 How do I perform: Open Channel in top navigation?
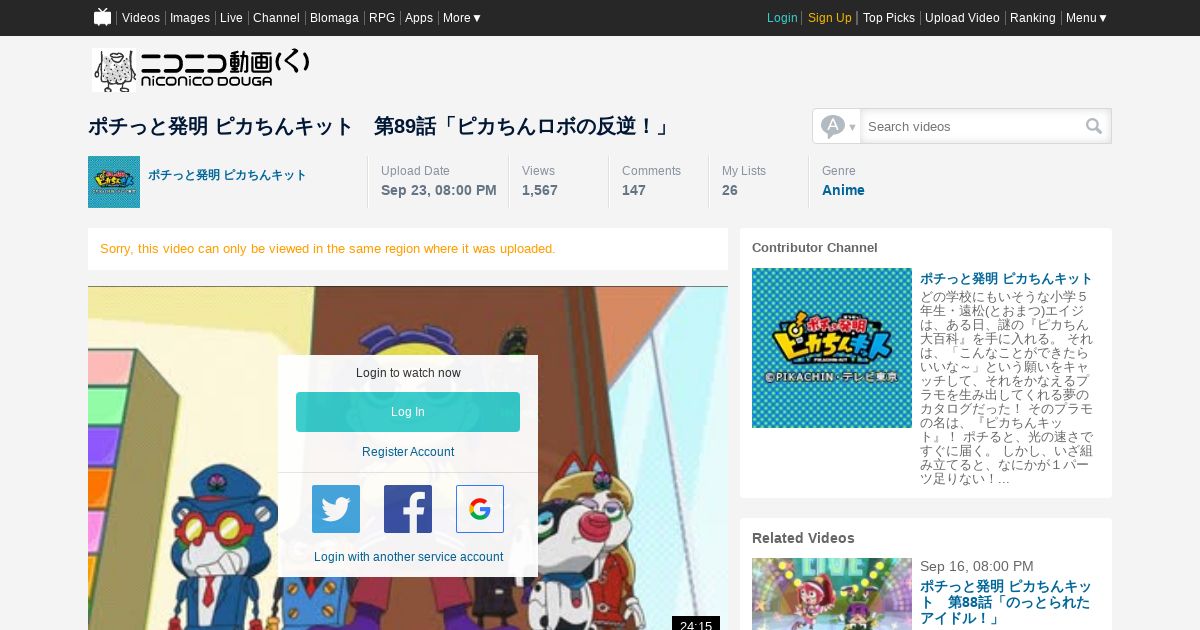[x=276, y=18]
